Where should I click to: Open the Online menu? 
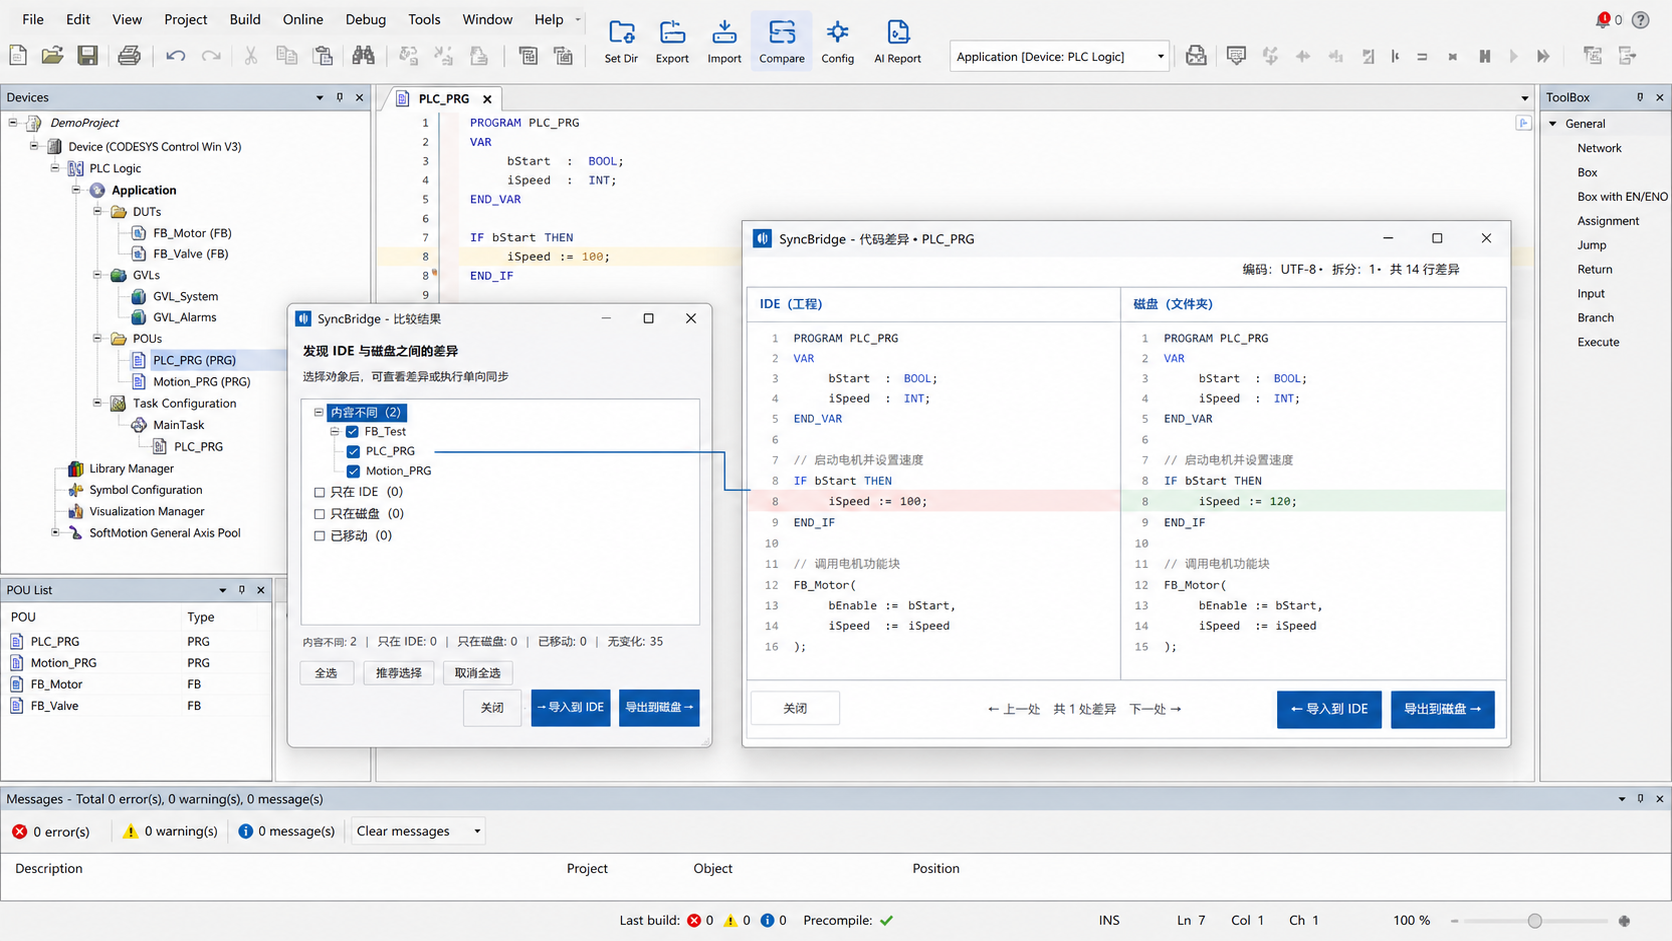tap(303, 19)
